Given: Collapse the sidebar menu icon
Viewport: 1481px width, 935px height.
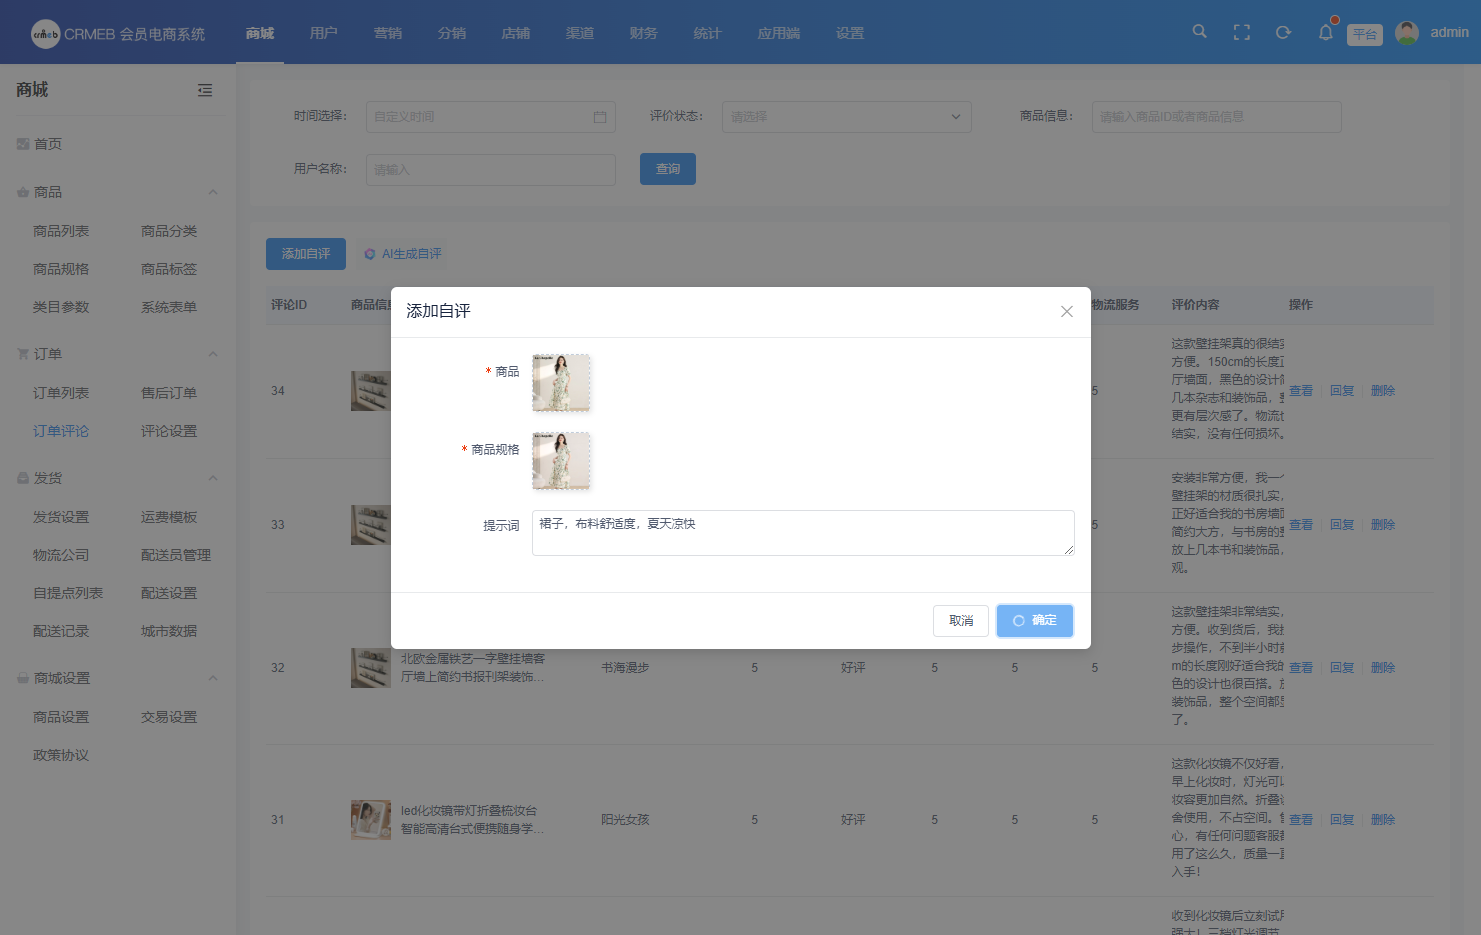Looking at the screenshot, I should pyautogui.click(x=205, y=90).
